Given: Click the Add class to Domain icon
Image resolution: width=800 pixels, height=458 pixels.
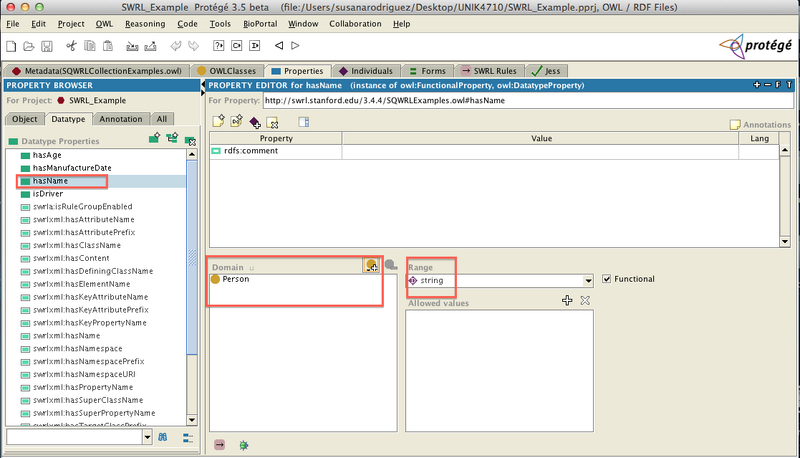Looking at the screenshot, I should click(371, 265).
